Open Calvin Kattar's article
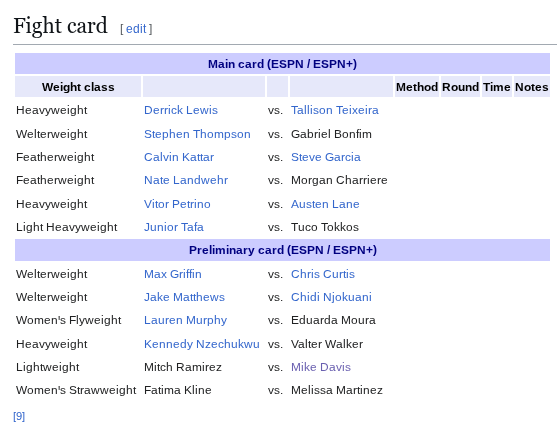Screen dimensions: 557x423 coord(179,157)
